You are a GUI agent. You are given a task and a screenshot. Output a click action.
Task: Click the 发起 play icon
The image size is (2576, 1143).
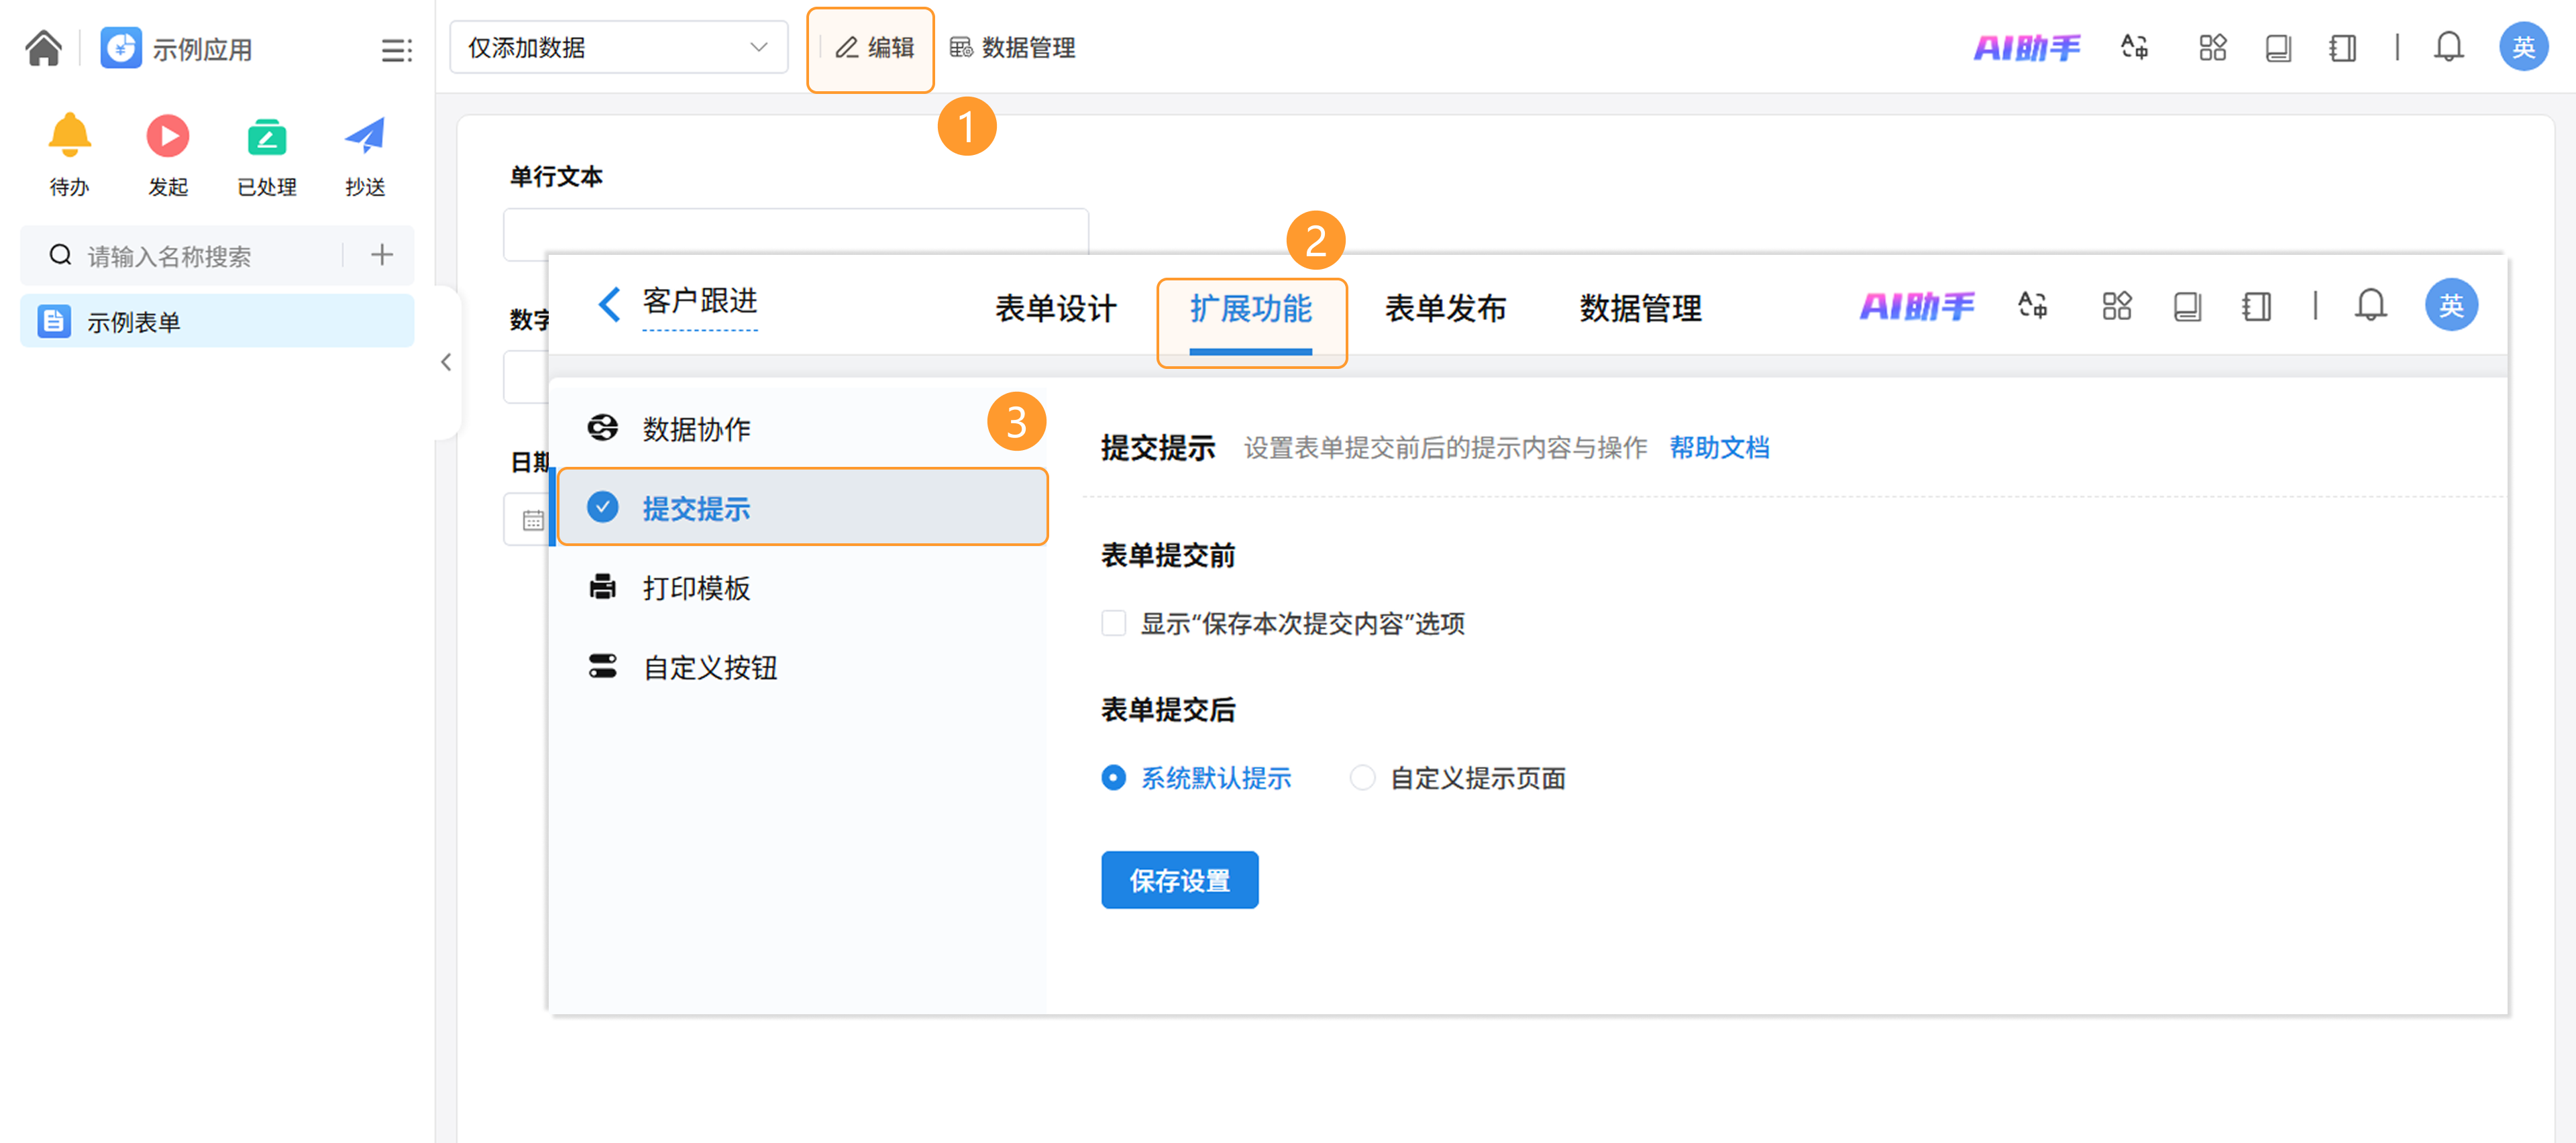[x=167, y=135]
